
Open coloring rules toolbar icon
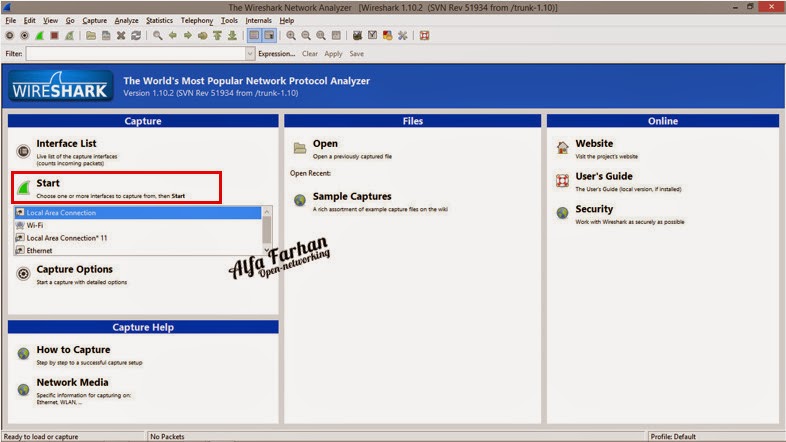click(387, 36)
